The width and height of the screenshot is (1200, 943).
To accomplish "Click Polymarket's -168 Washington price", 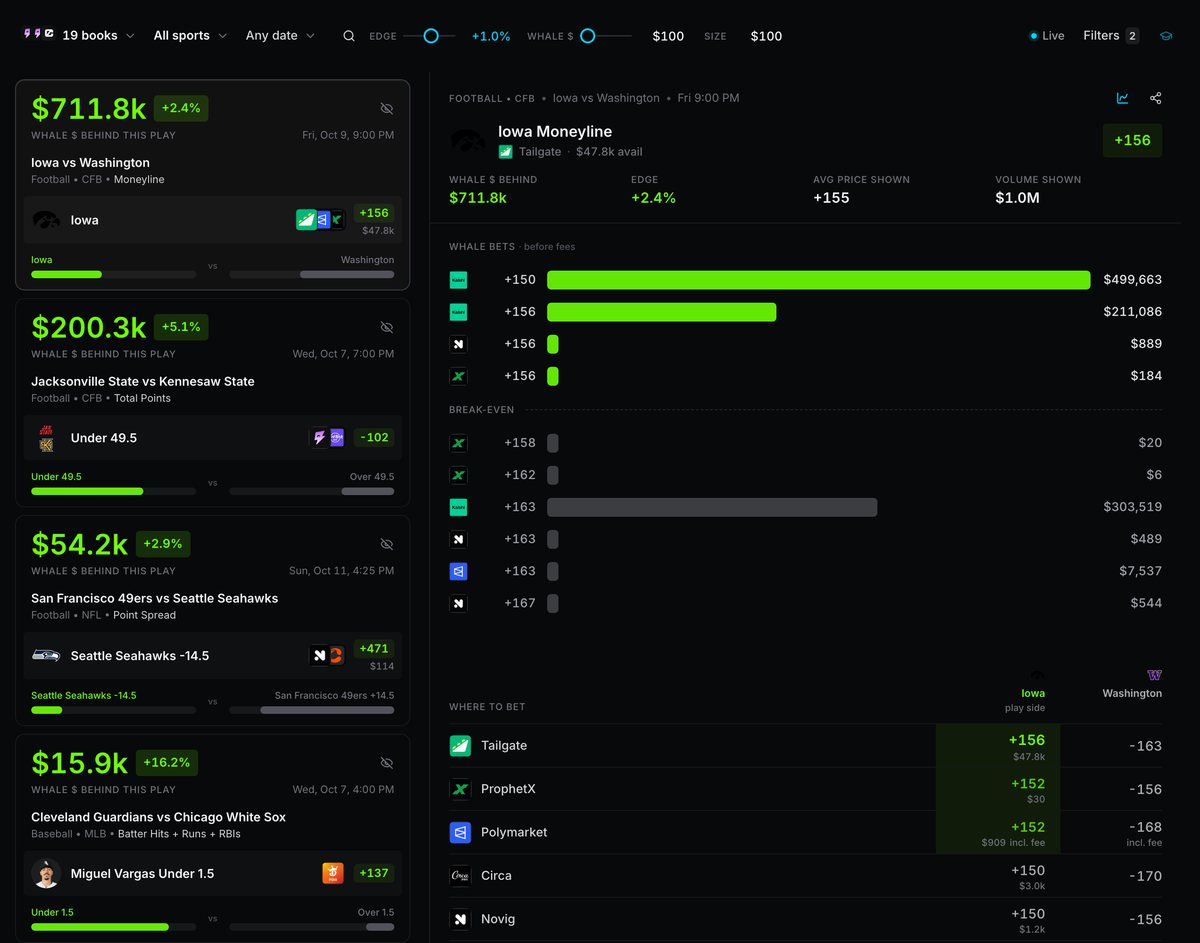I will [x=1145, y=827].
